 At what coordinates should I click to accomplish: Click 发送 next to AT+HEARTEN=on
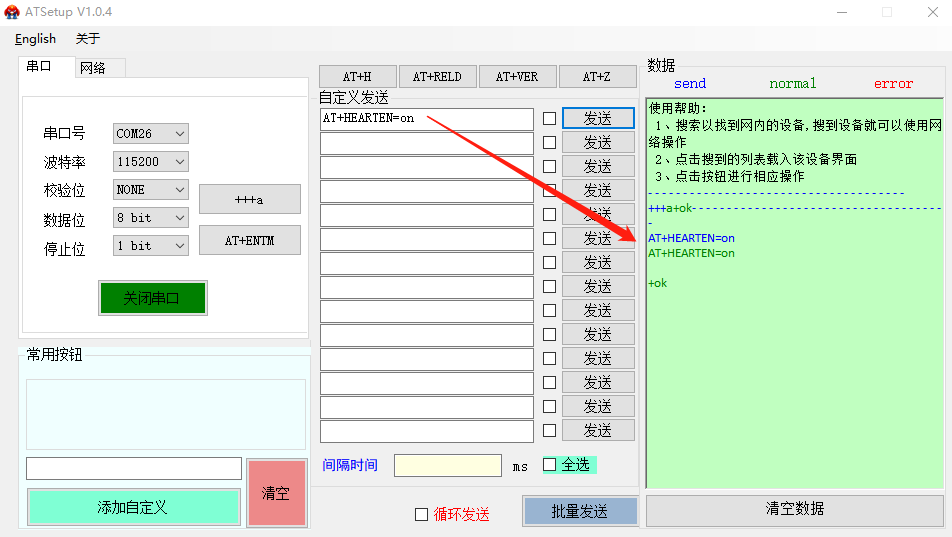598,118
